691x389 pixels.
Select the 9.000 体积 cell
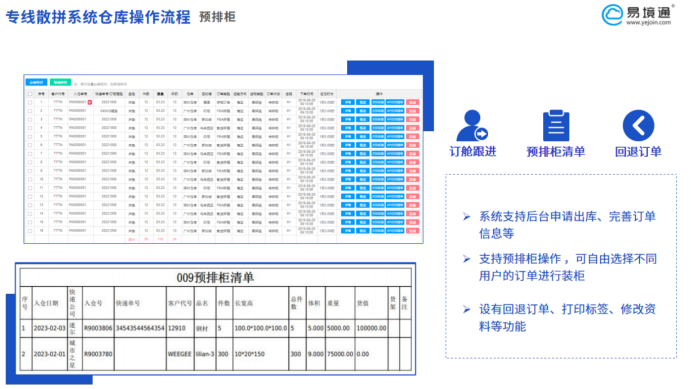coord(316,354)
